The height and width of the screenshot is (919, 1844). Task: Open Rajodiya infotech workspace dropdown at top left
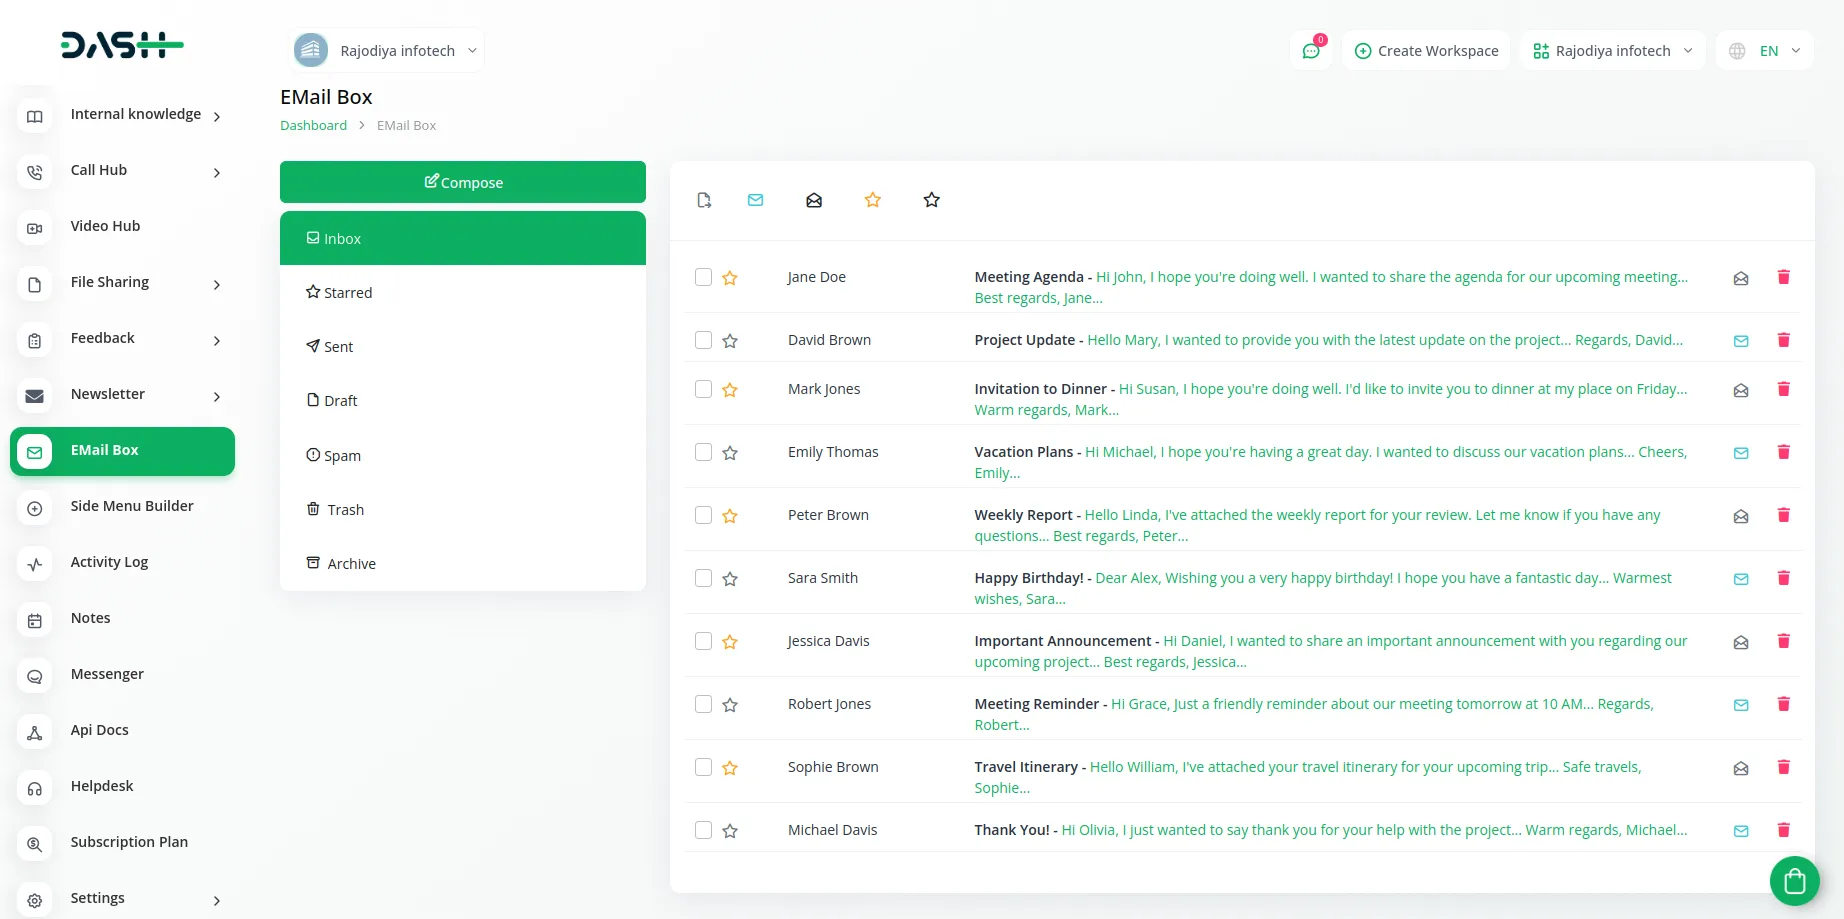point(387,50)
